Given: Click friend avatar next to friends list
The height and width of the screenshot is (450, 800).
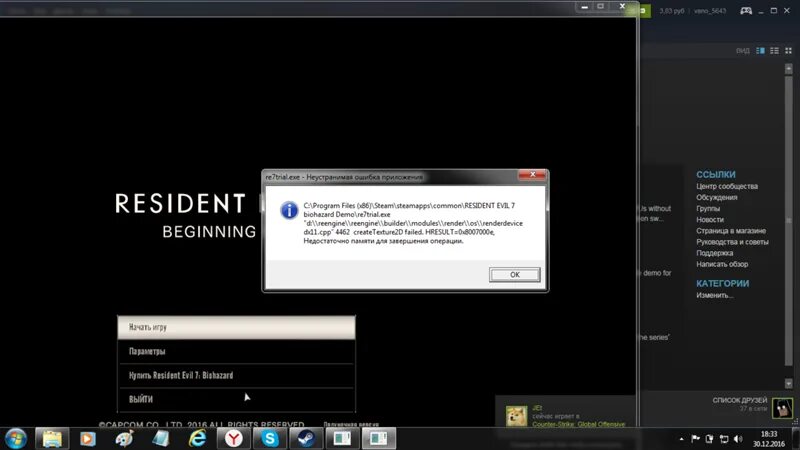Looking at the screenshot, I should point(782,408).
